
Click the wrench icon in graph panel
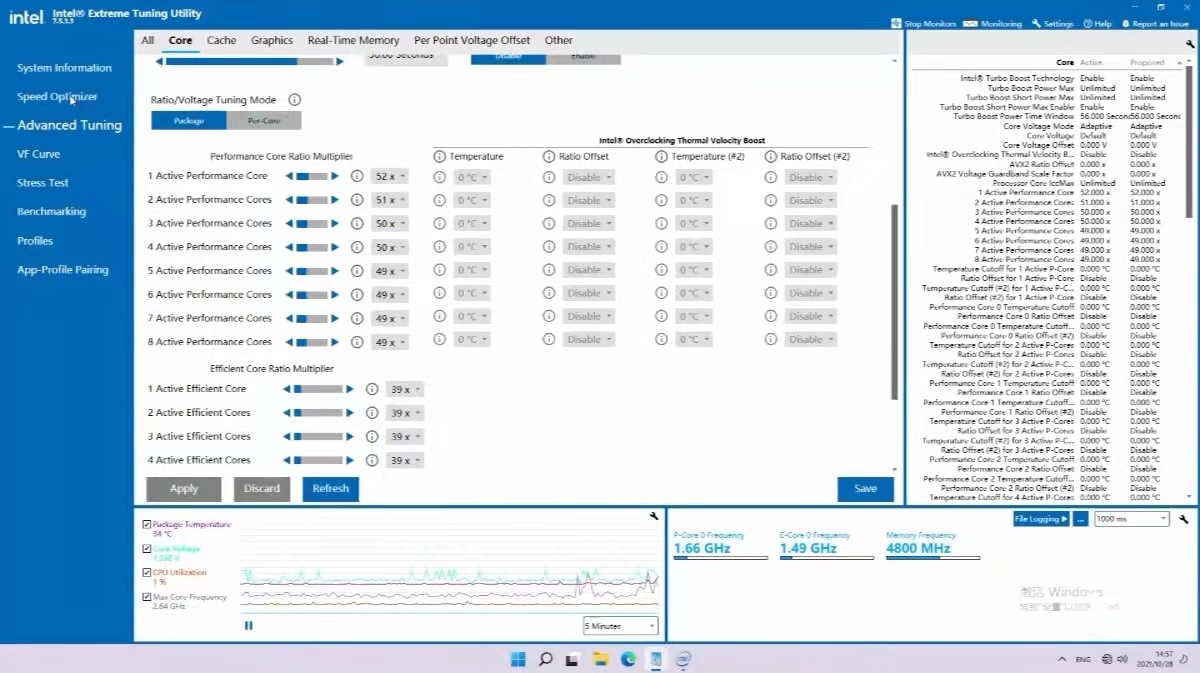point(654,516)
